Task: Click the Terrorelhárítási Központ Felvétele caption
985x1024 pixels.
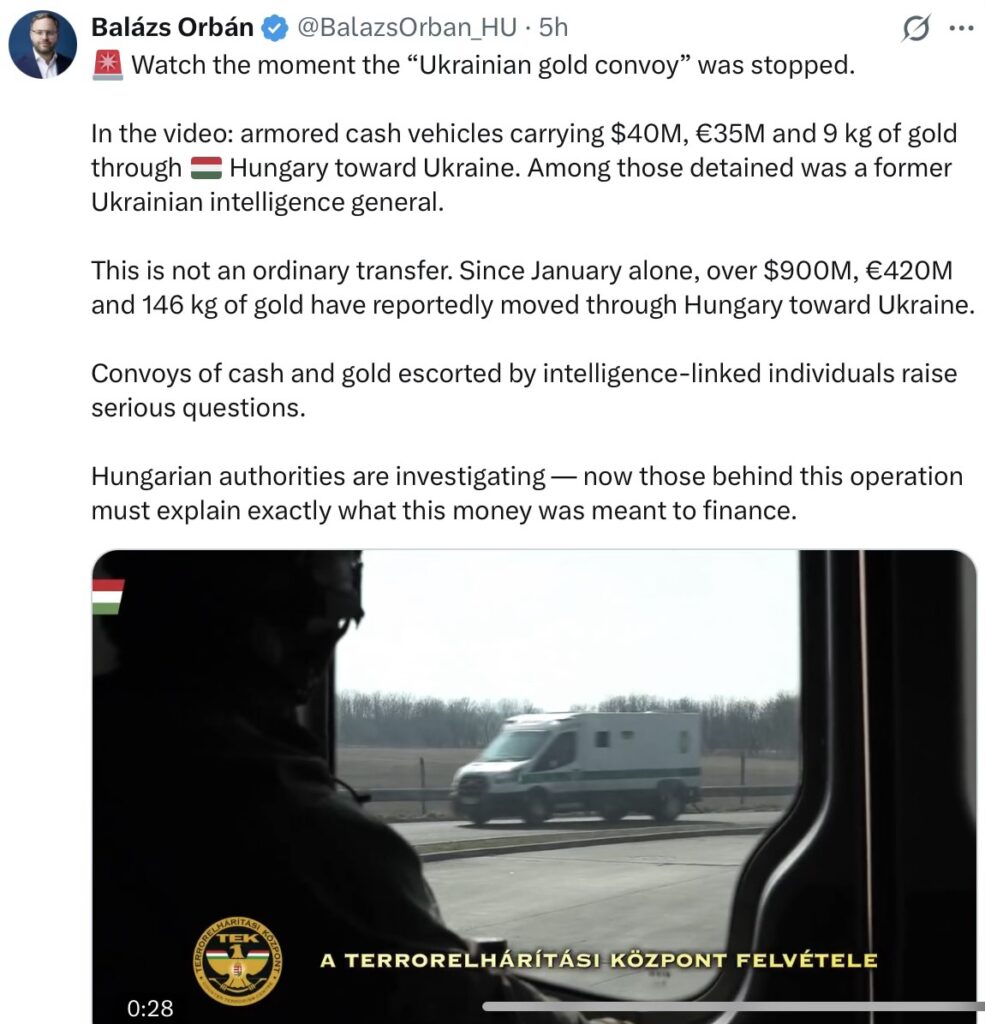Action: pyautogui.click(x=598, y=961)
